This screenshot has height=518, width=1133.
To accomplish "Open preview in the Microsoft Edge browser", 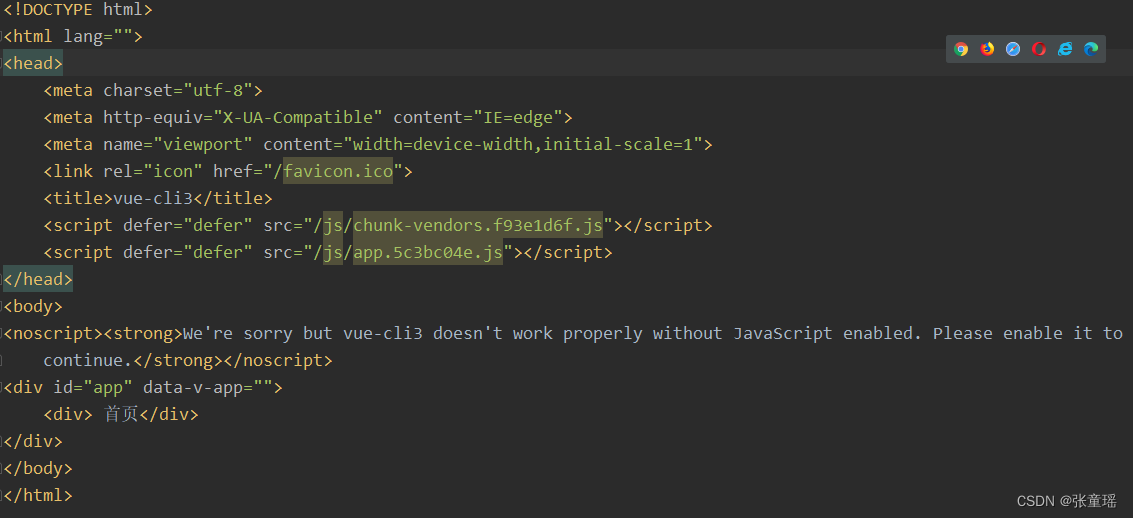I will click(1091, 49).
